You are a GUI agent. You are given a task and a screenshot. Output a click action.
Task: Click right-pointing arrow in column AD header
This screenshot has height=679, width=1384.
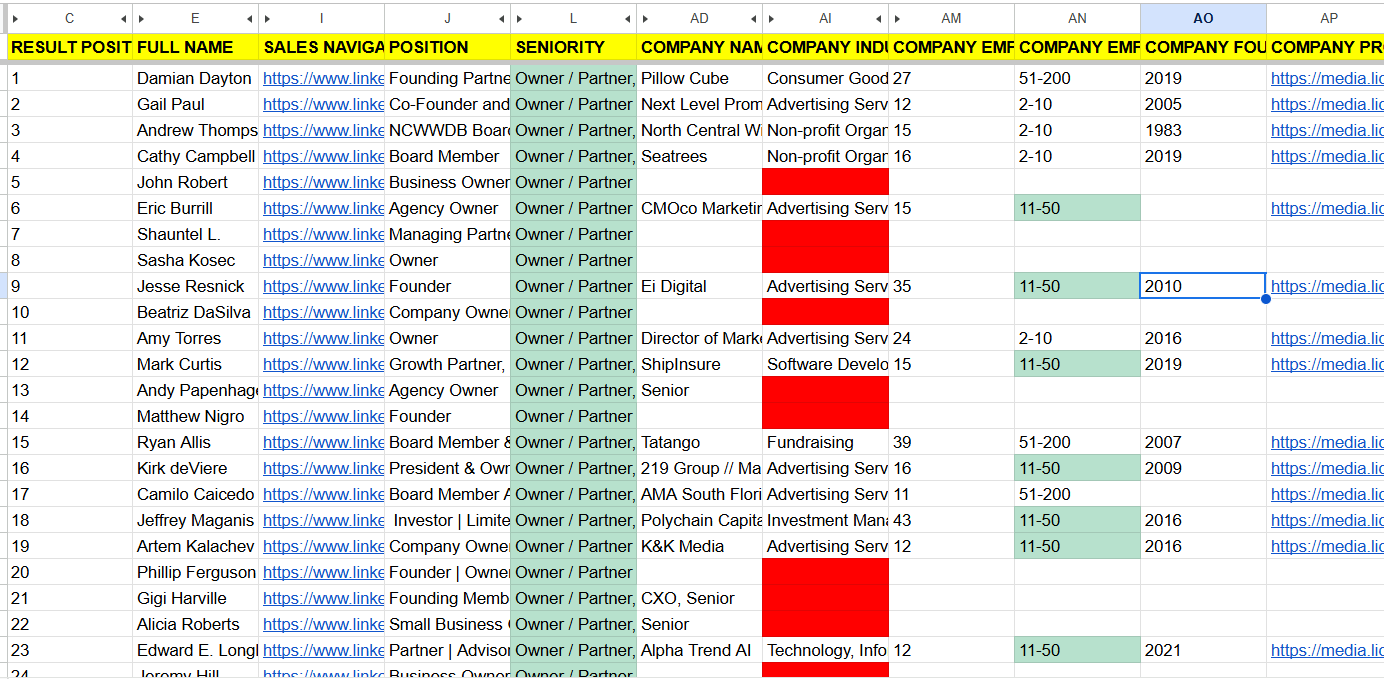pos(645,19)
